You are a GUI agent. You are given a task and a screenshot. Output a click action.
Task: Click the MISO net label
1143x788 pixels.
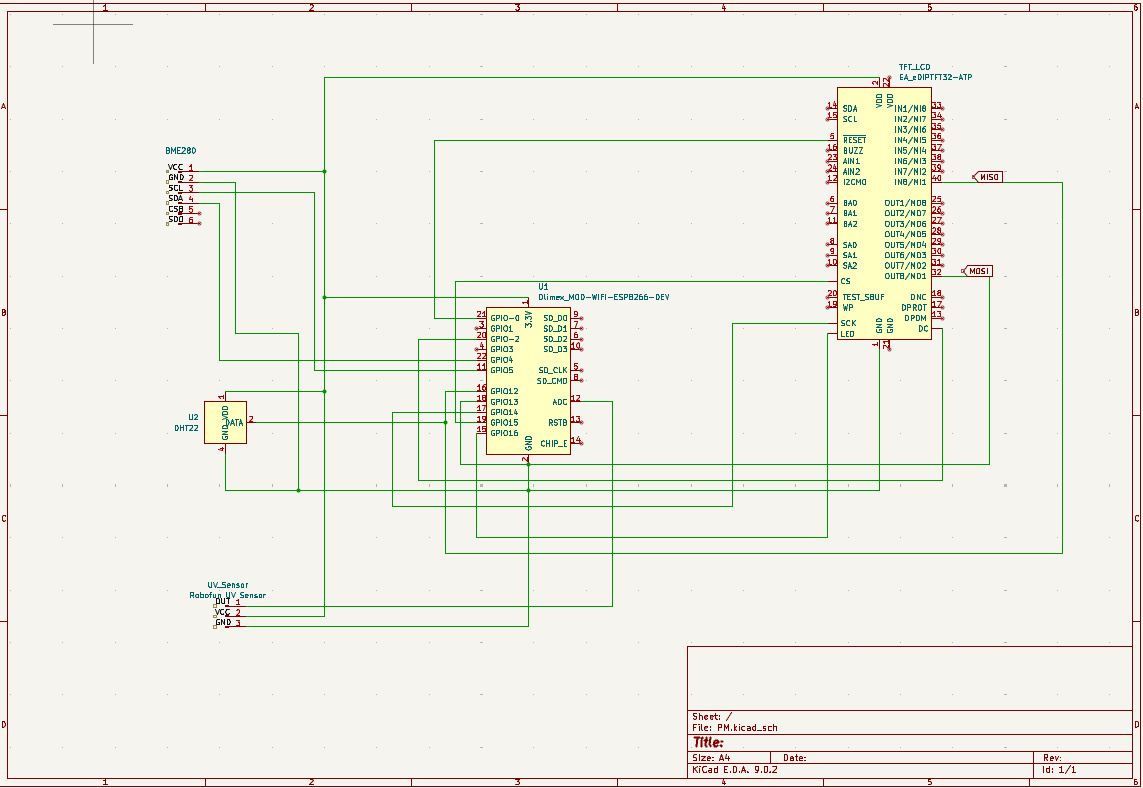(x=988, y=175)
